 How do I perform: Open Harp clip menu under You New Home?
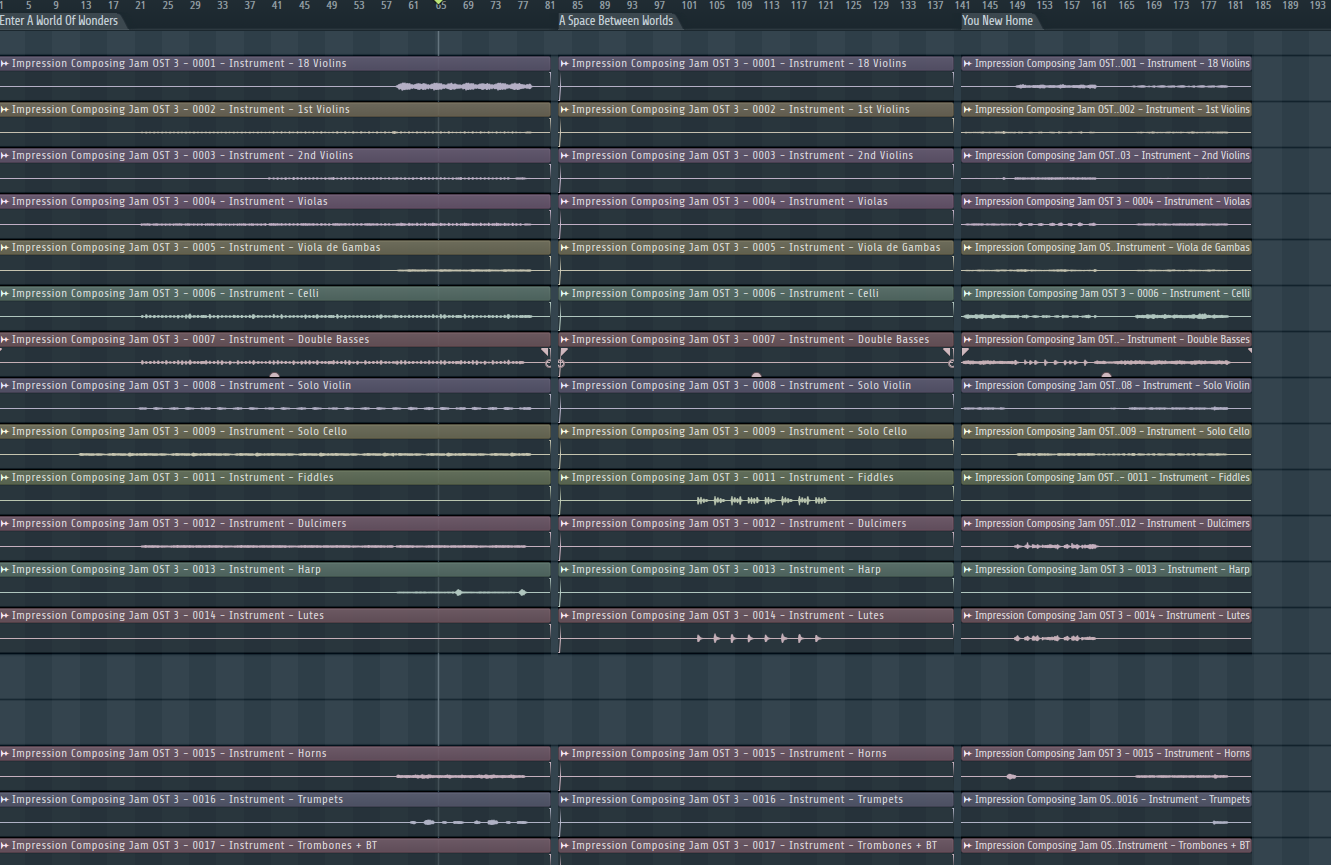(x=968, y=570)
